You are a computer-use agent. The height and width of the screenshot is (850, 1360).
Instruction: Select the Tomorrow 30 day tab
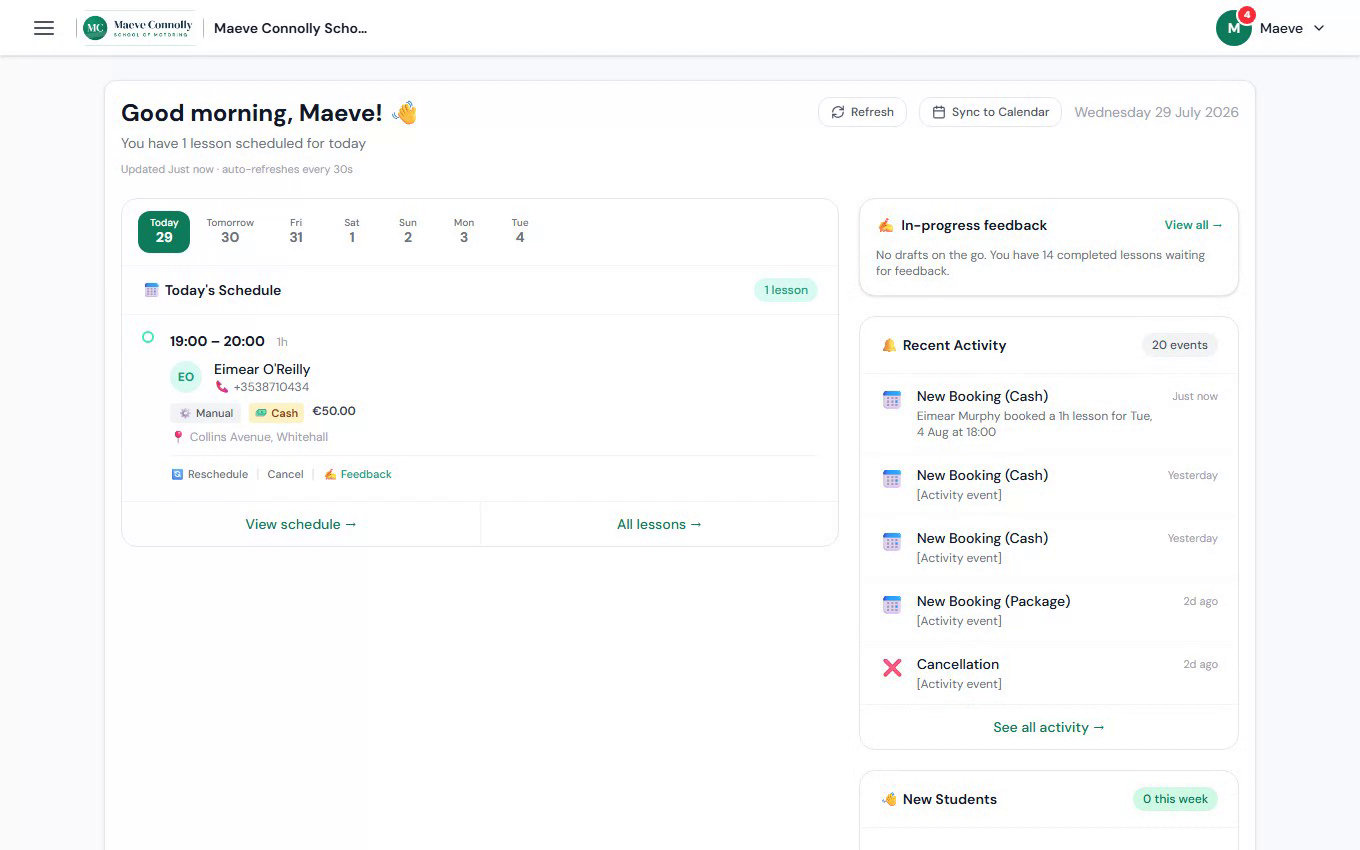(x=230, y=231)
